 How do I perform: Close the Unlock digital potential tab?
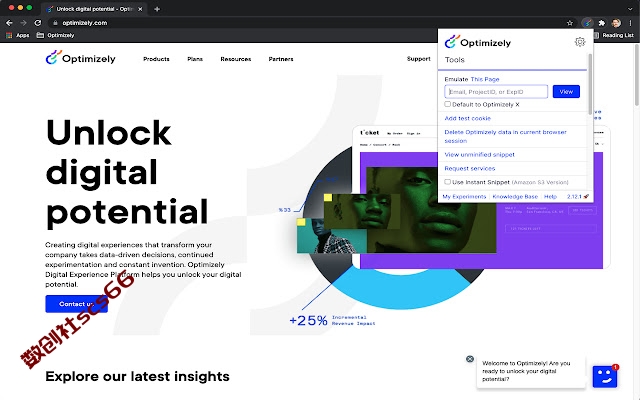pyautogui.click(x=140, y=9)
